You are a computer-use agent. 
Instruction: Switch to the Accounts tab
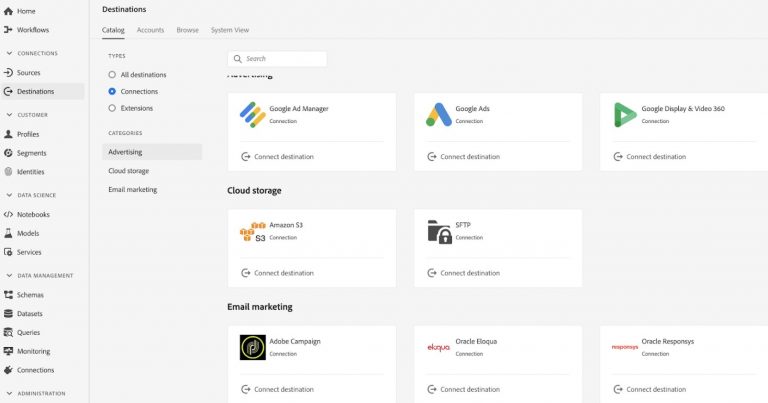pos(150,30)
